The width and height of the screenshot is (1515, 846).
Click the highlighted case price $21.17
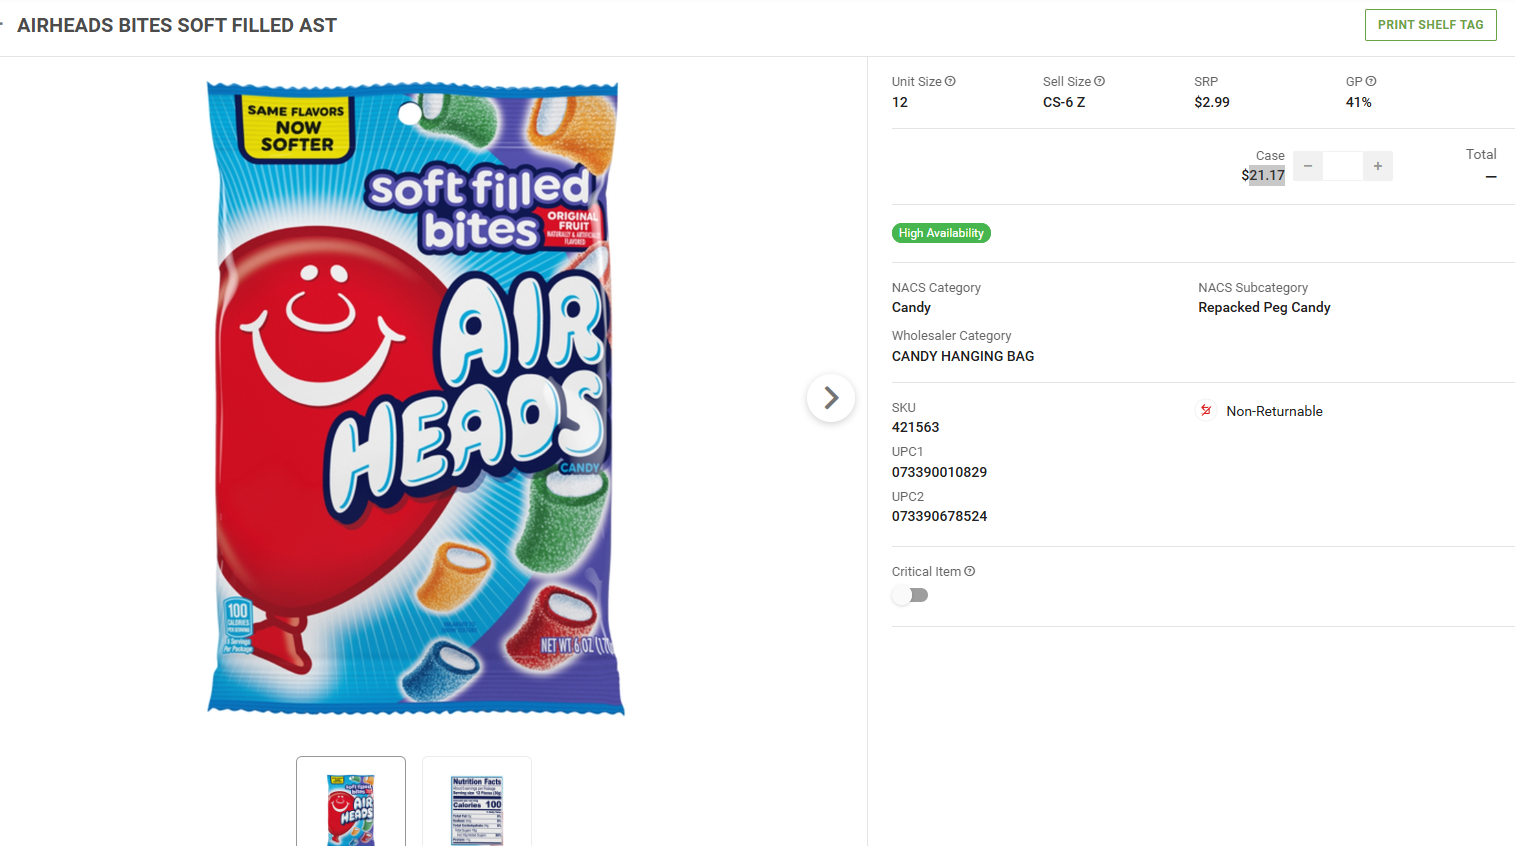pos(1263,175)
